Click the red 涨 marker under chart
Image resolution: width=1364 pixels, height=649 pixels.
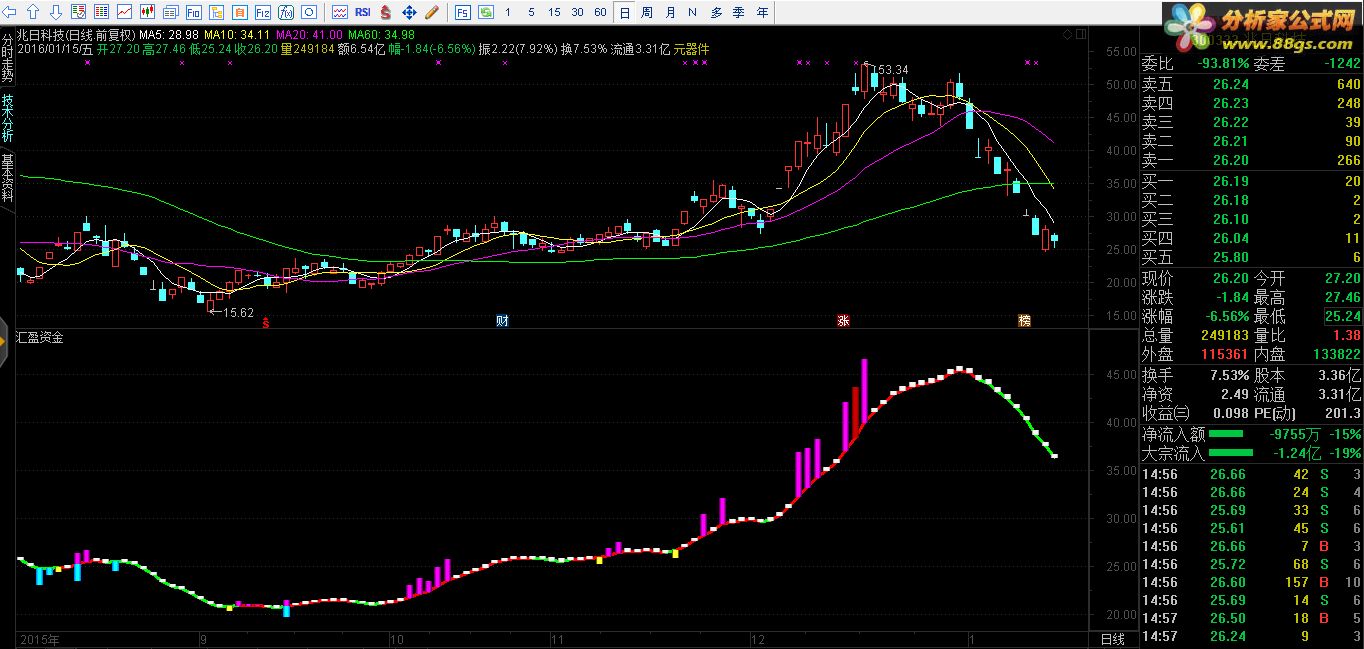(843, 321)
